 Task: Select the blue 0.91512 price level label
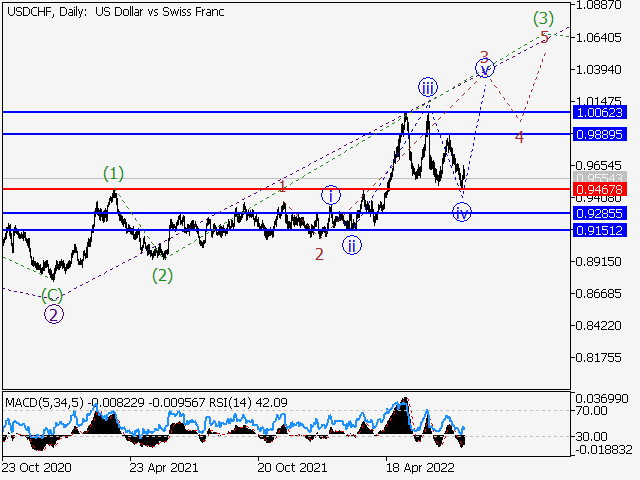[600, 230]
